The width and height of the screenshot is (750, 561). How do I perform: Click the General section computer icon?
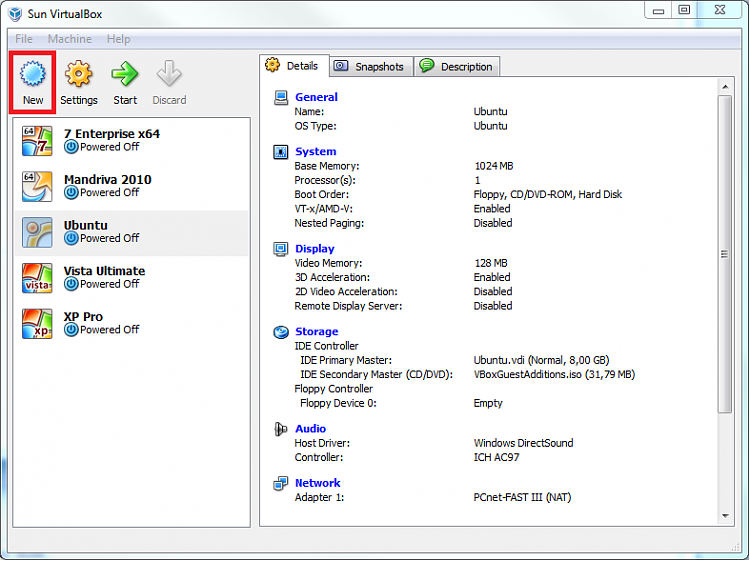[x=281, y=98]
